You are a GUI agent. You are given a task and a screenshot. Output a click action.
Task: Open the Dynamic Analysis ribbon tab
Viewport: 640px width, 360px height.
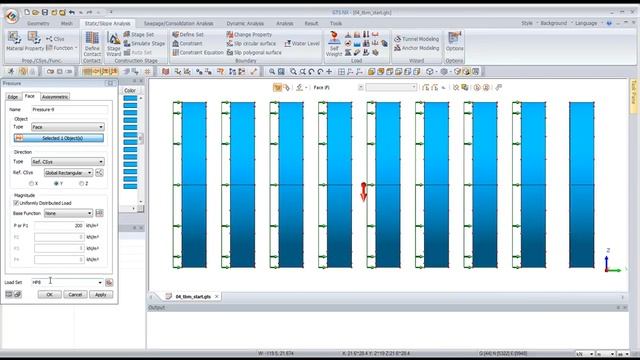[245, 24]
